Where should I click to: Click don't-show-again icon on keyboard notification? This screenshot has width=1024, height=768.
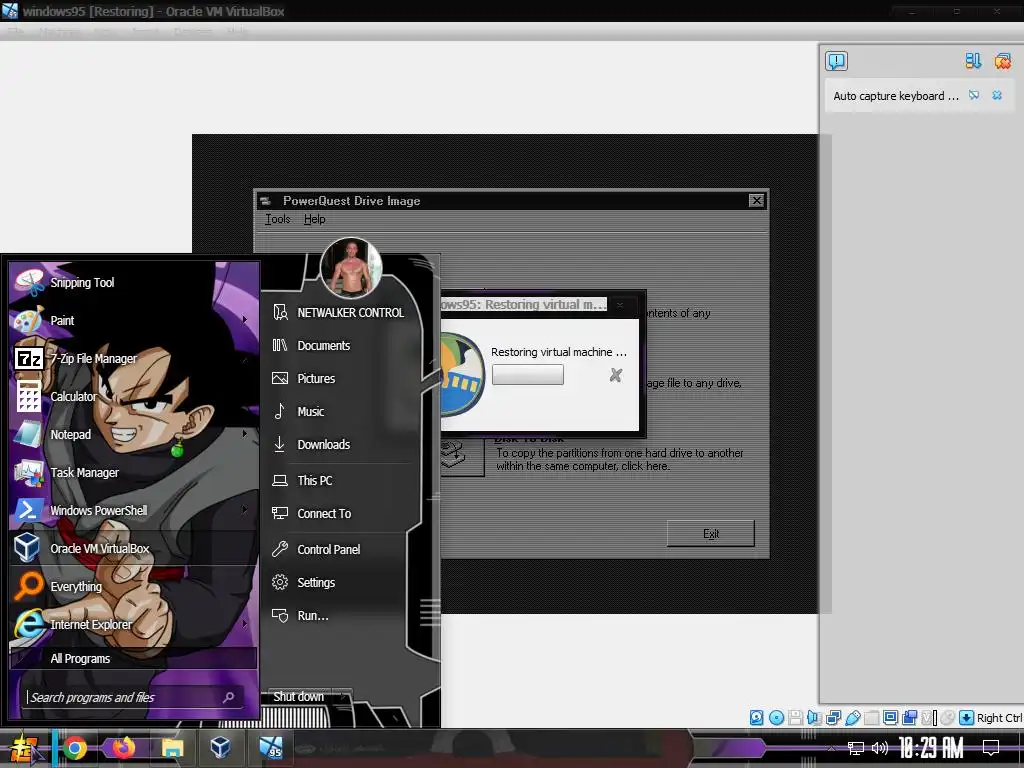974,95
